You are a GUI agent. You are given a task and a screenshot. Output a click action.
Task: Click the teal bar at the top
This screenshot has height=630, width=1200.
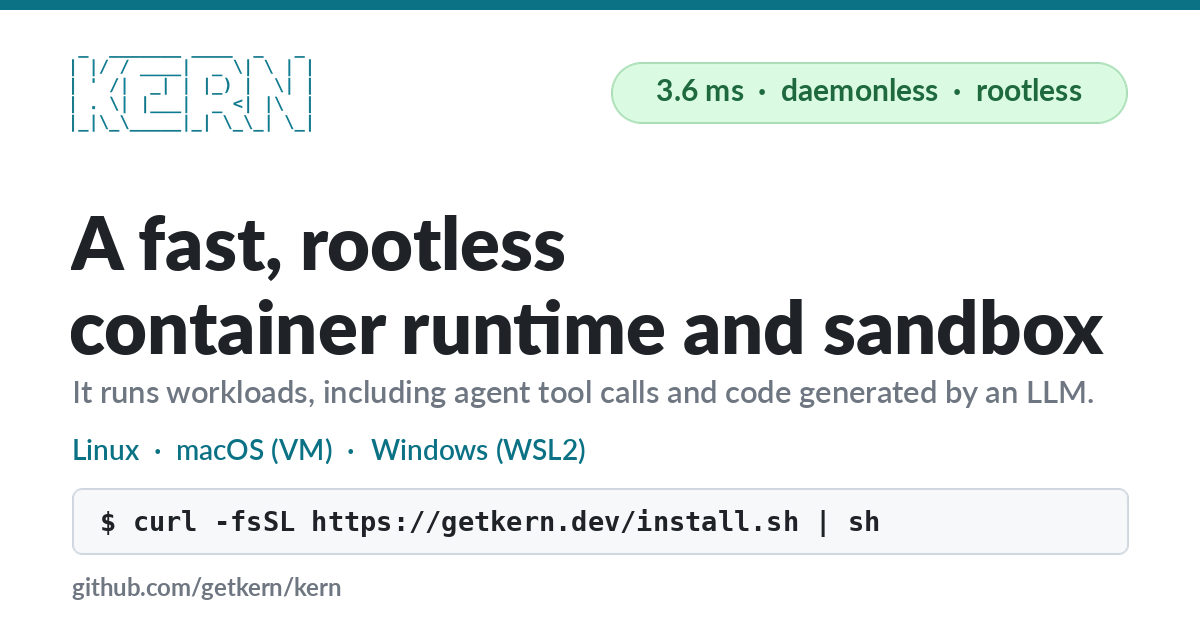pos(600,5)
